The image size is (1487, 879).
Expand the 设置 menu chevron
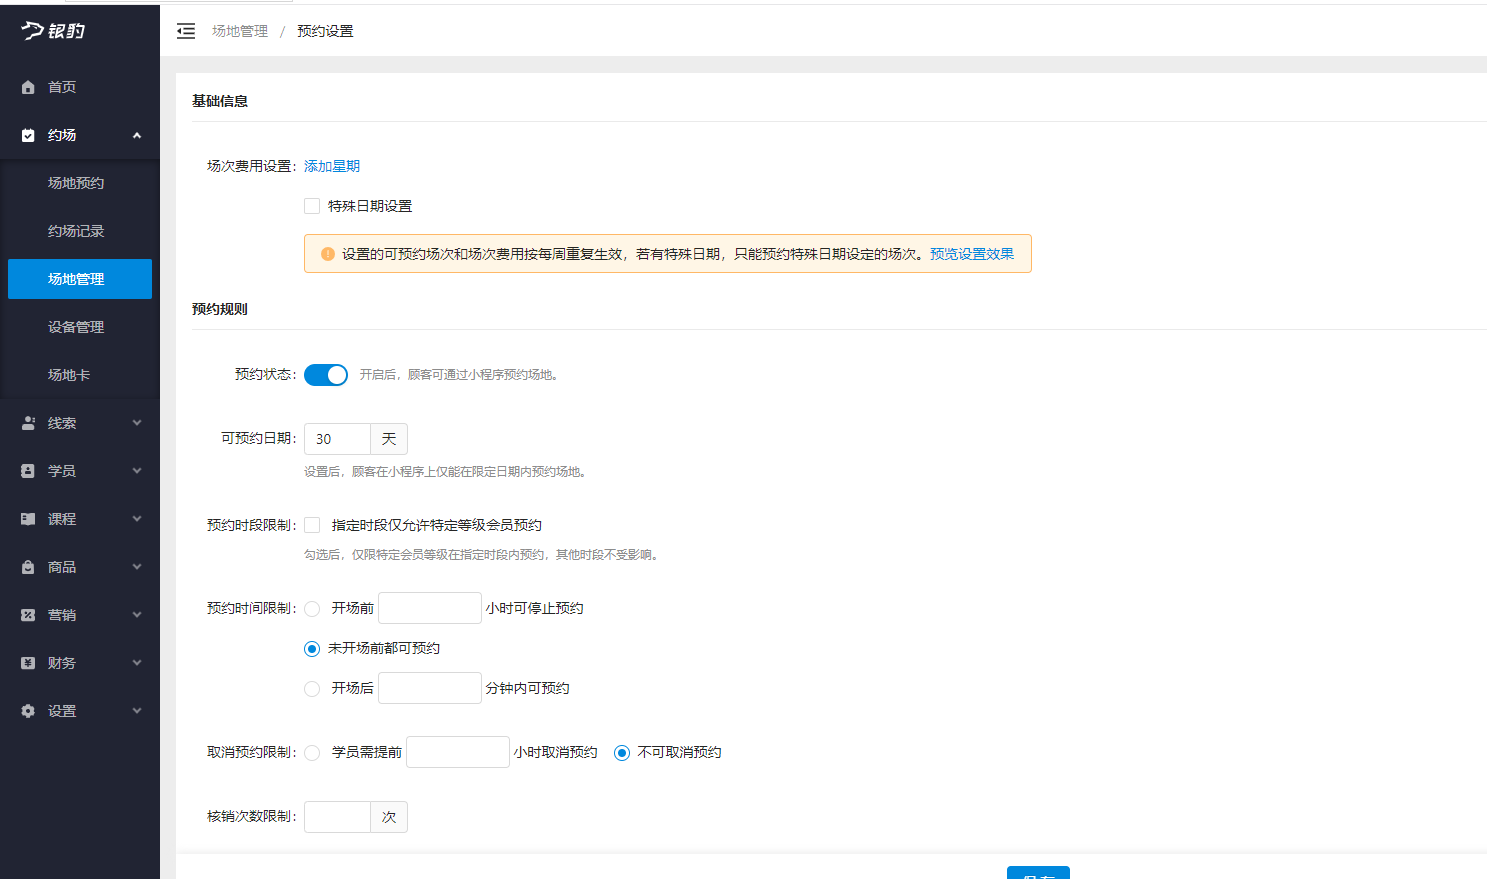tap(137, 710)
